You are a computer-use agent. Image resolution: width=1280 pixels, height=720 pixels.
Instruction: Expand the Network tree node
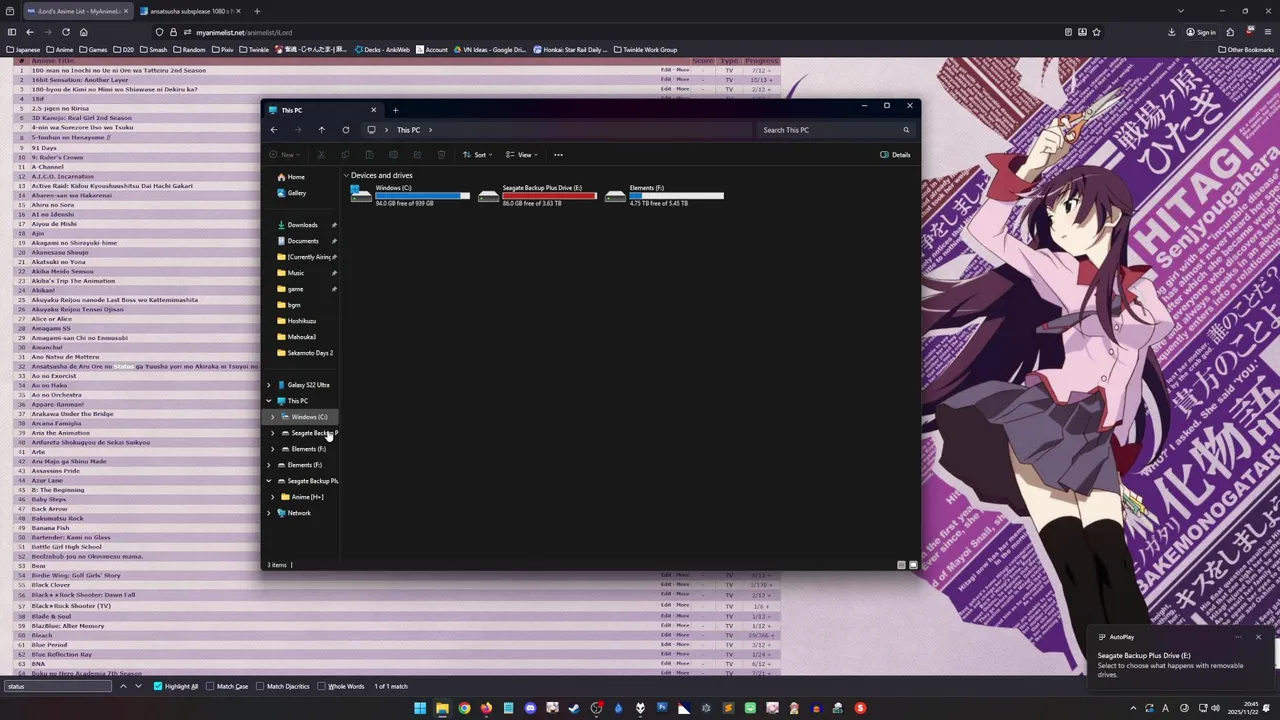pos(268,513)
